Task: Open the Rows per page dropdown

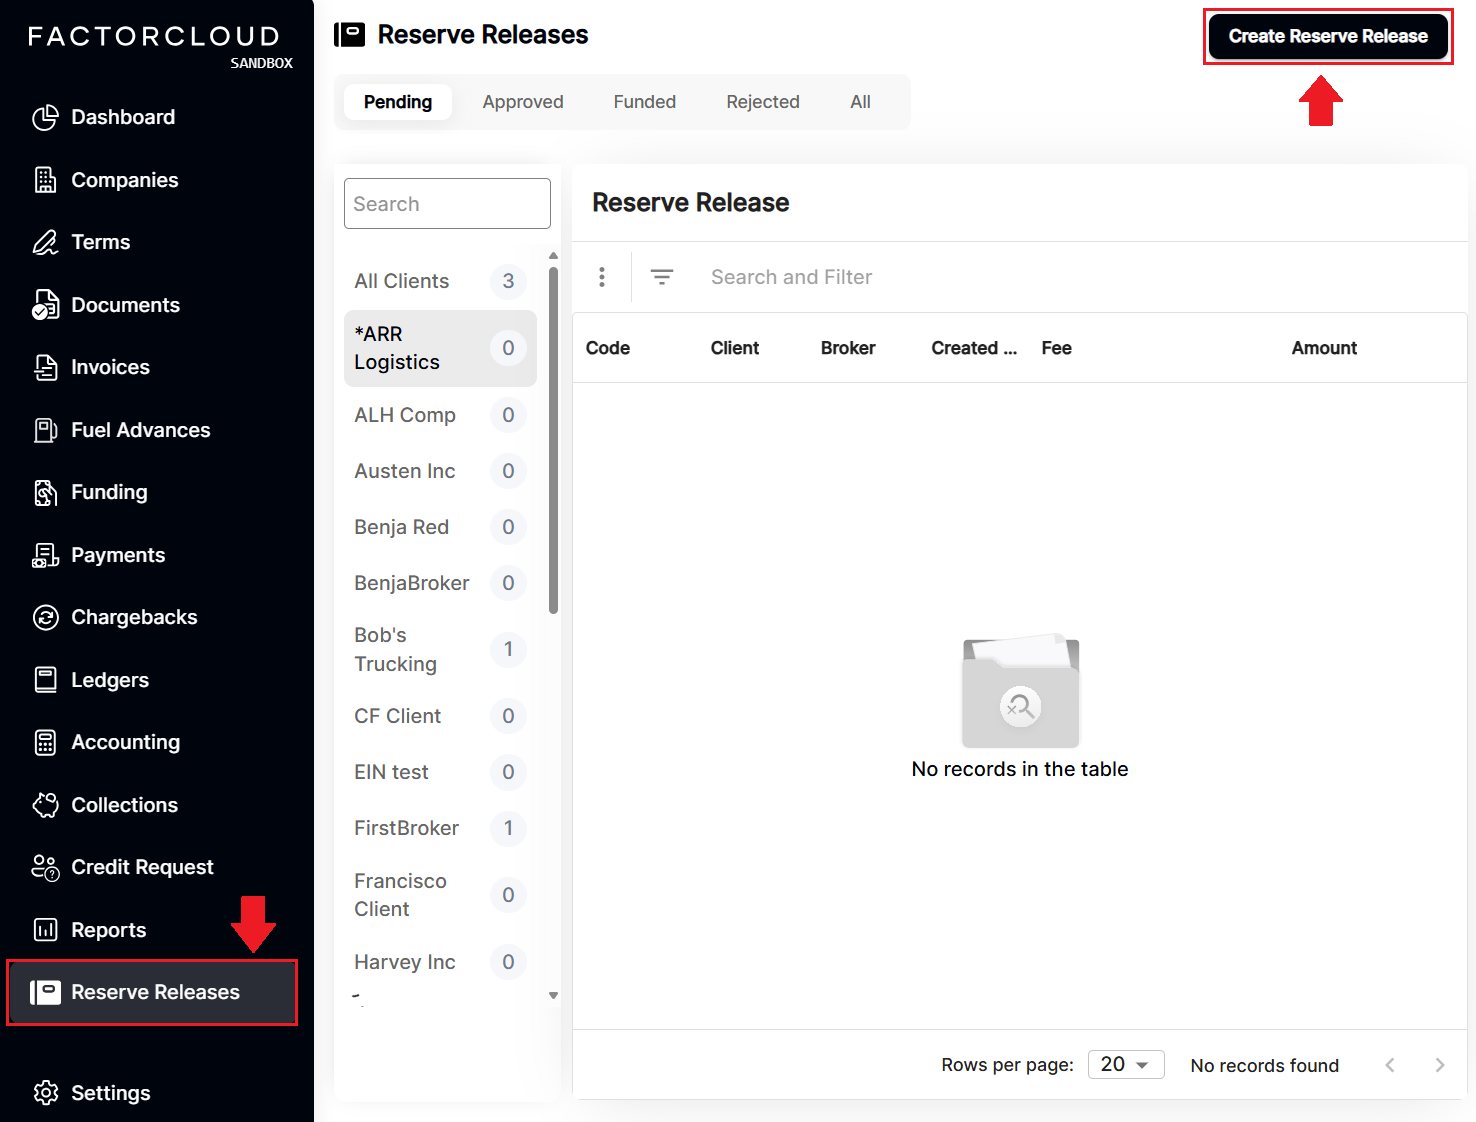Action: tap(1125, 1064)
